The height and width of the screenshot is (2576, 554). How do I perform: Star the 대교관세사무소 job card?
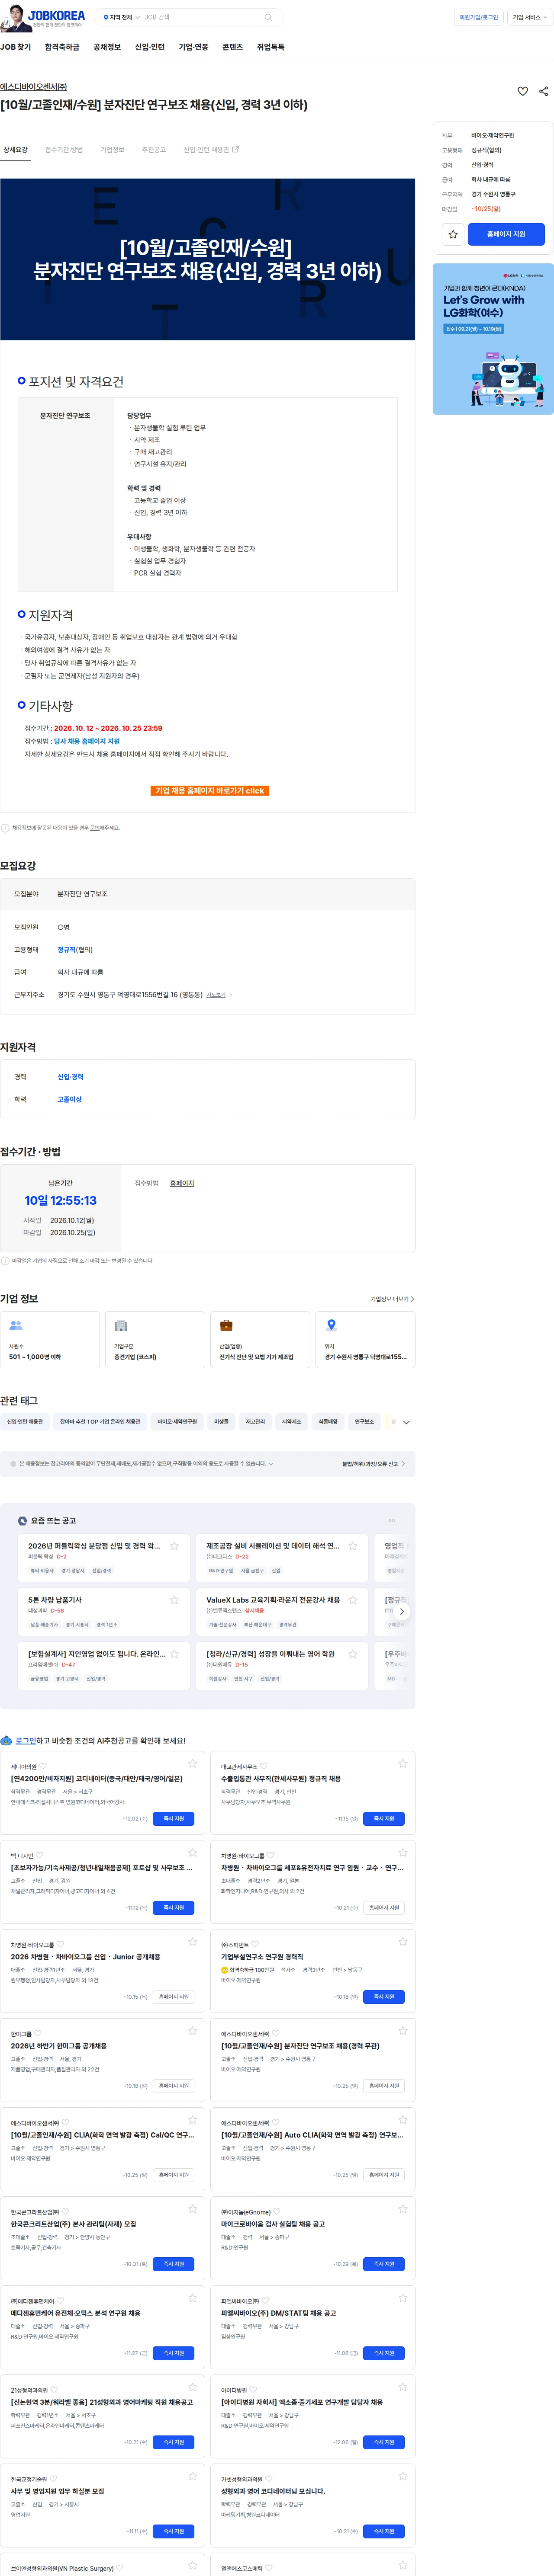[403, 1763]
